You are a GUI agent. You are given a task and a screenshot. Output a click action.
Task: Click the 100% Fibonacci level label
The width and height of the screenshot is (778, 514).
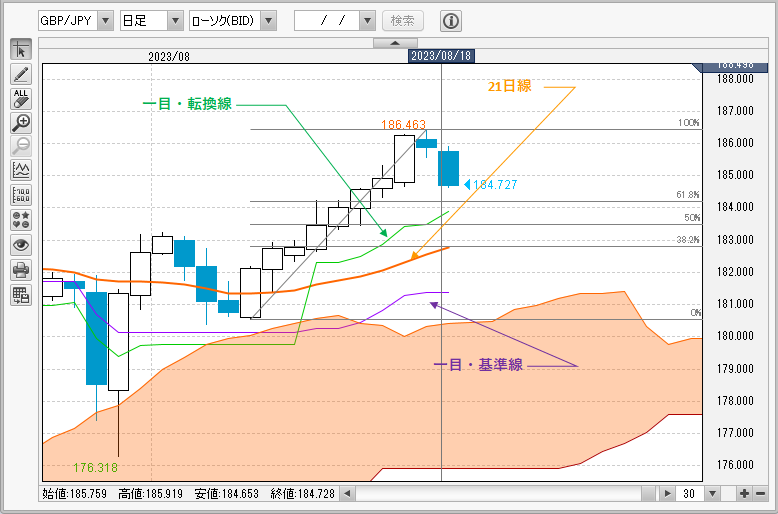click(x=689, y=123)
